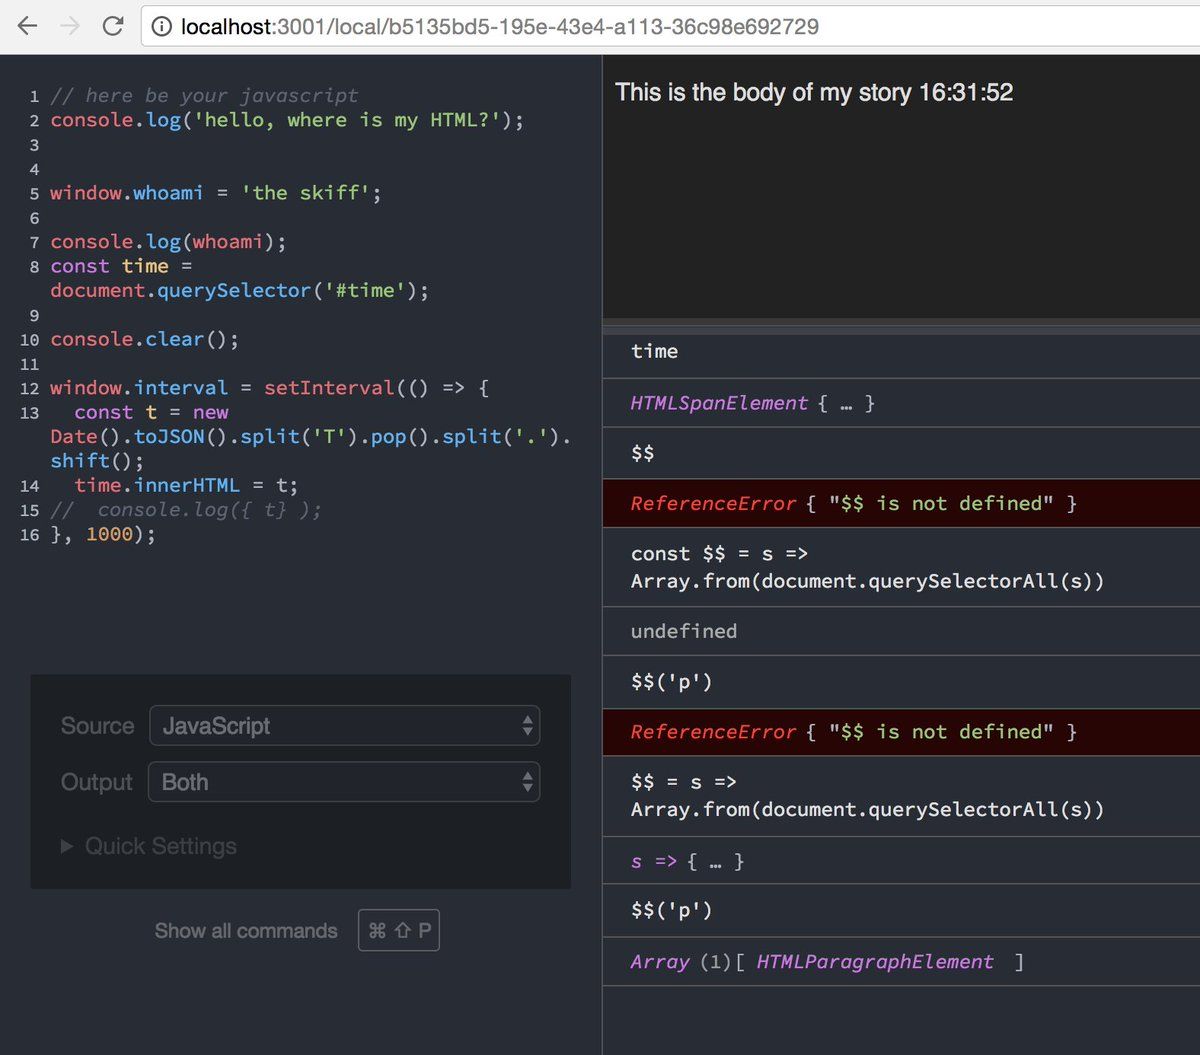Click the rendered story text in the preview
Image resolution: width=1200 pixels, height=1055 pixels.
click(814, 93)
